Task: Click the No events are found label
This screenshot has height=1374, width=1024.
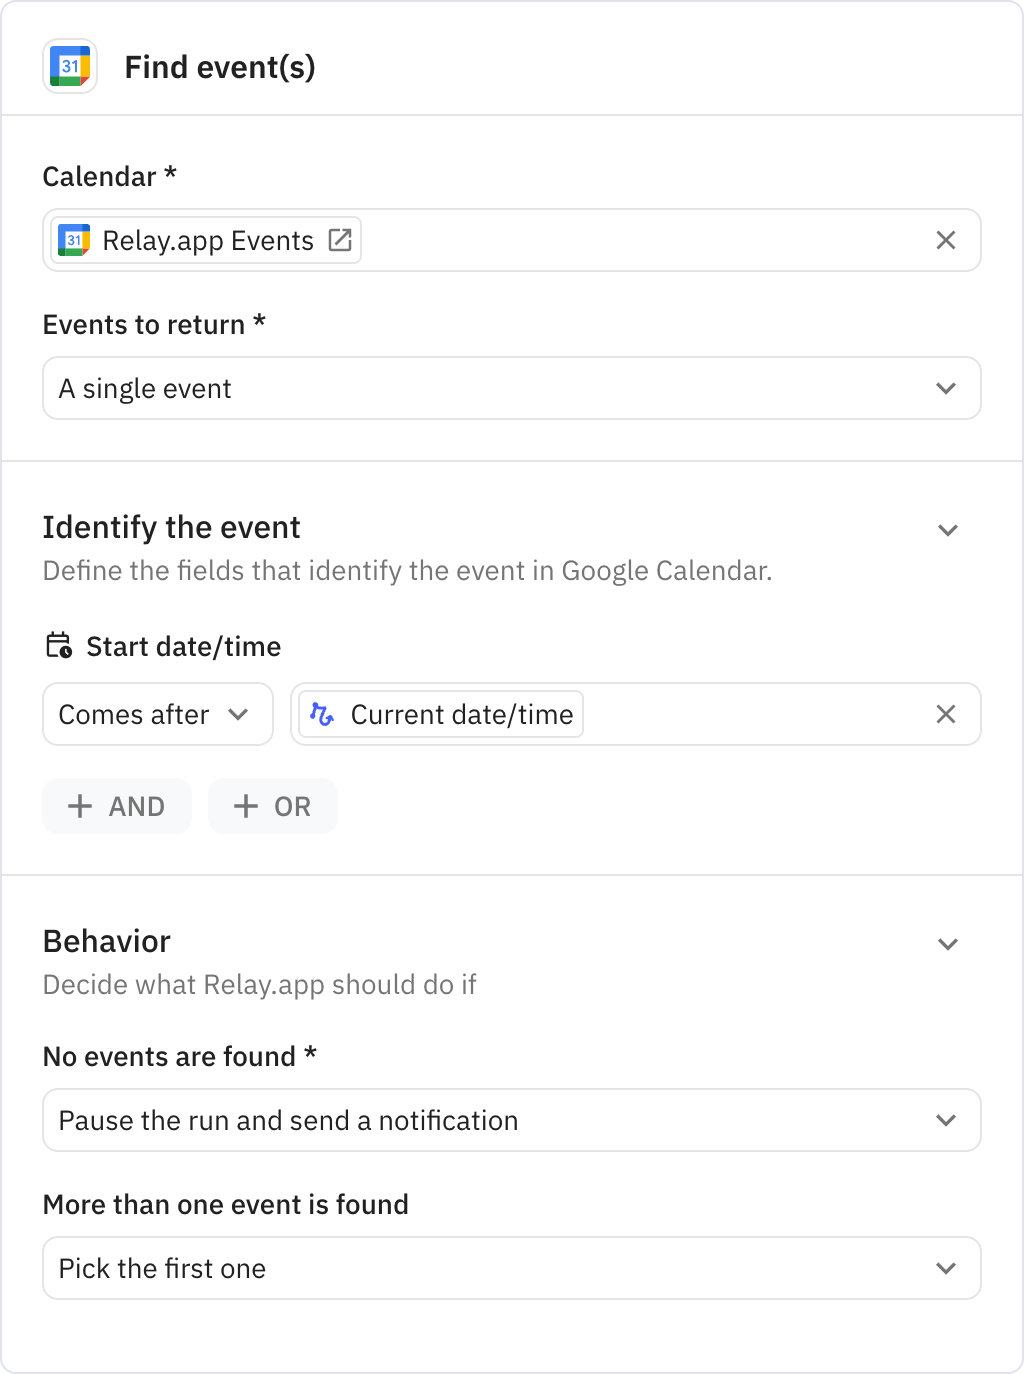Action: click(180, 1056)
